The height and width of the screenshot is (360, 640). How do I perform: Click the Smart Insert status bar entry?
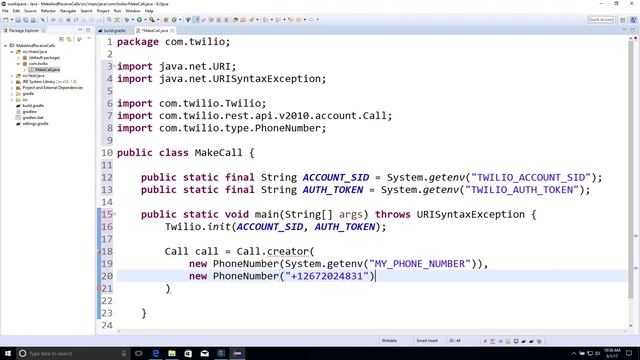427,340
